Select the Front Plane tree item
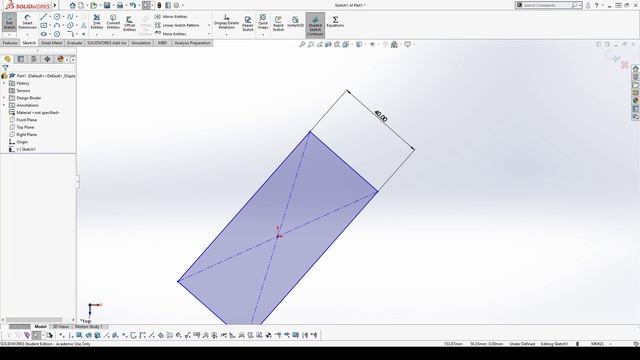 [x=23, y=120]
